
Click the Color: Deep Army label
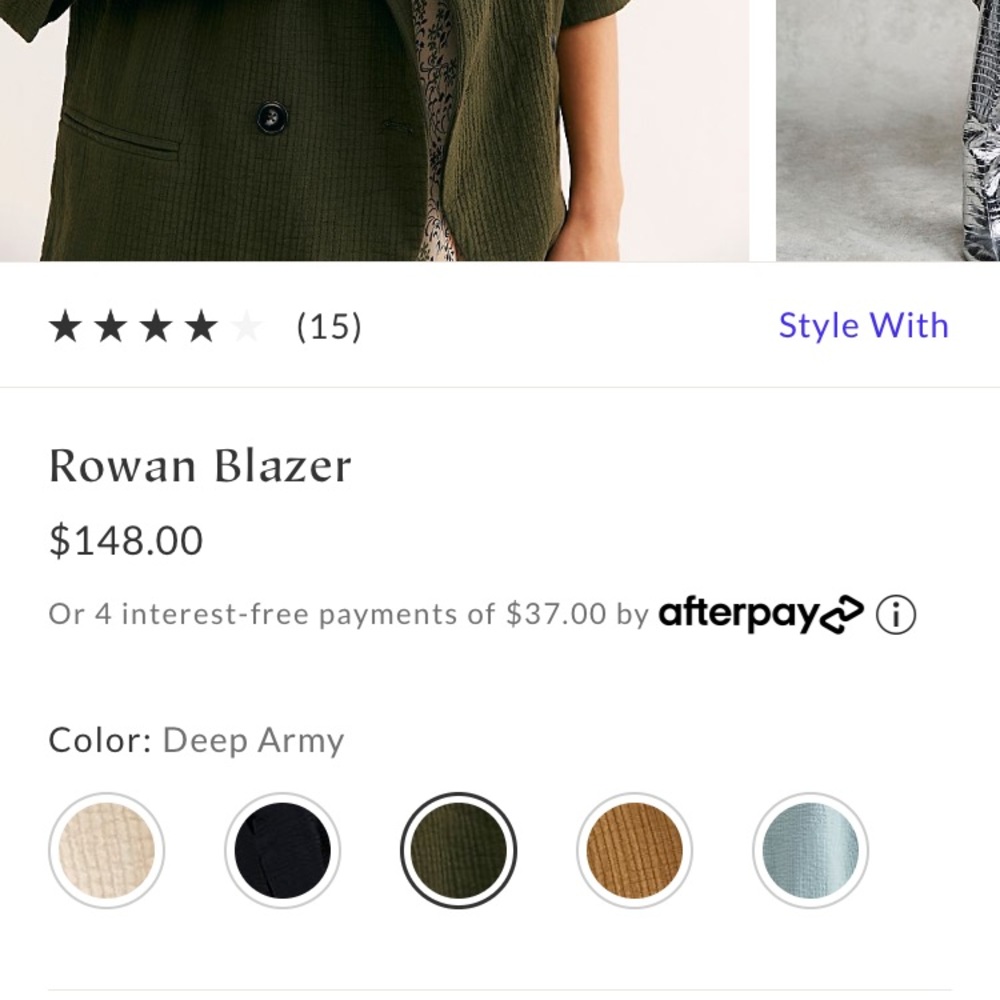coord(196,740)
